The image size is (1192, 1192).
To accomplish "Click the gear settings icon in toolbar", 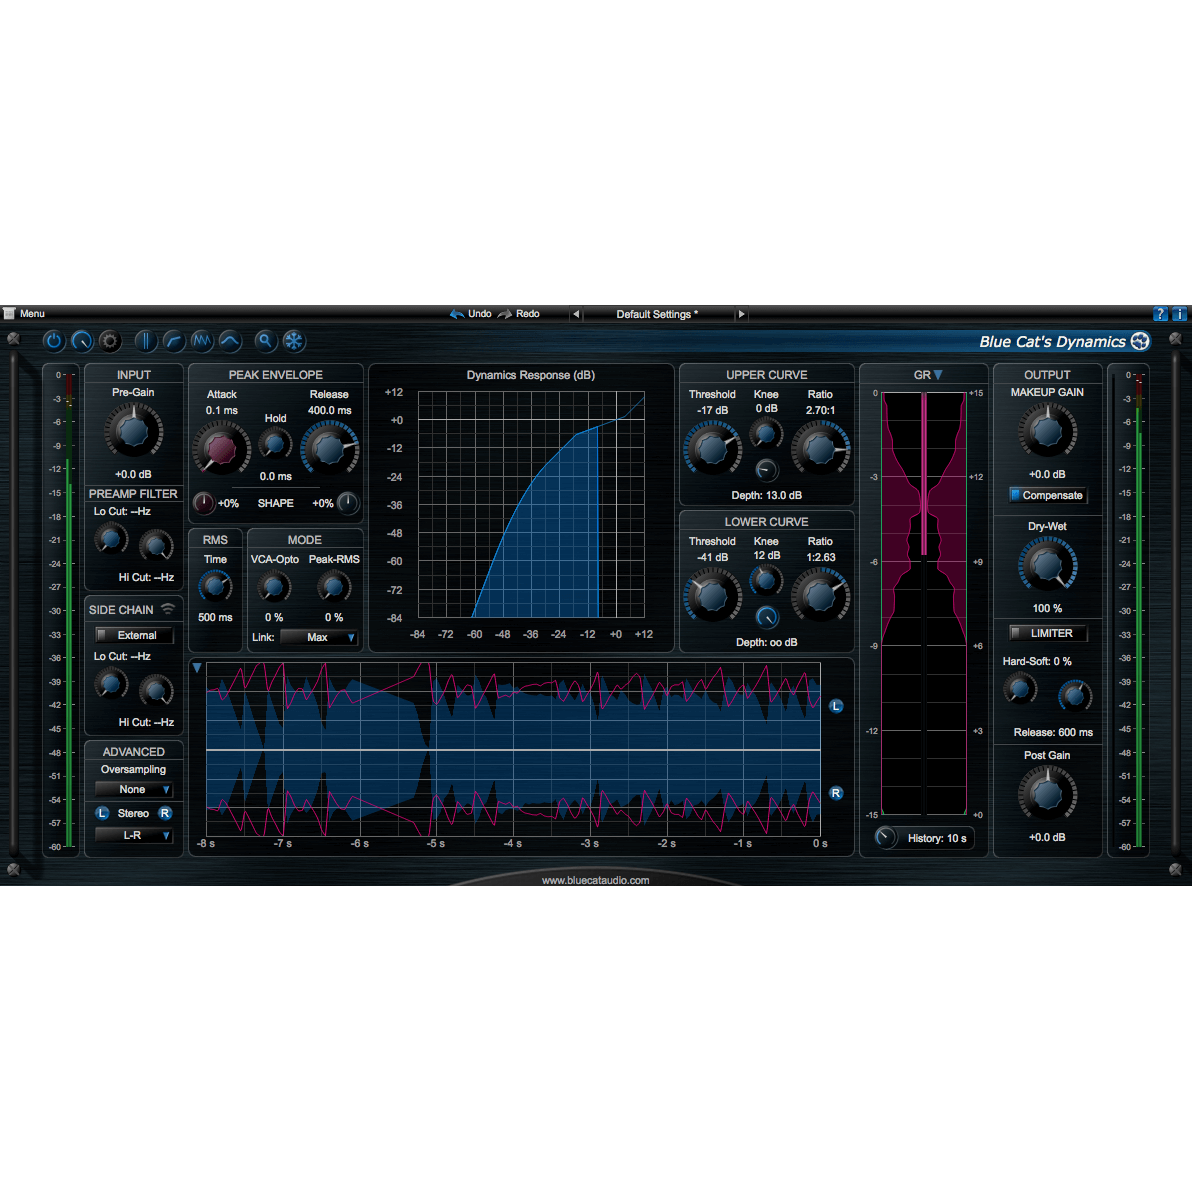I will [110, 341].
